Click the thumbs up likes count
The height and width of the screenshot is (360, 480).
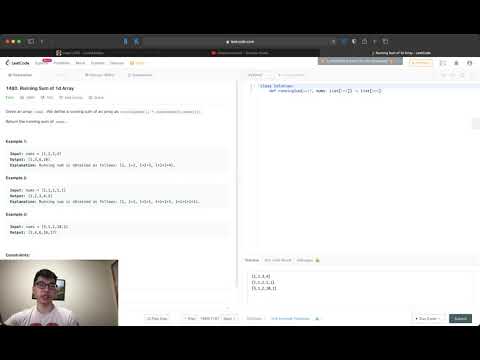click(x=28, y=98)
